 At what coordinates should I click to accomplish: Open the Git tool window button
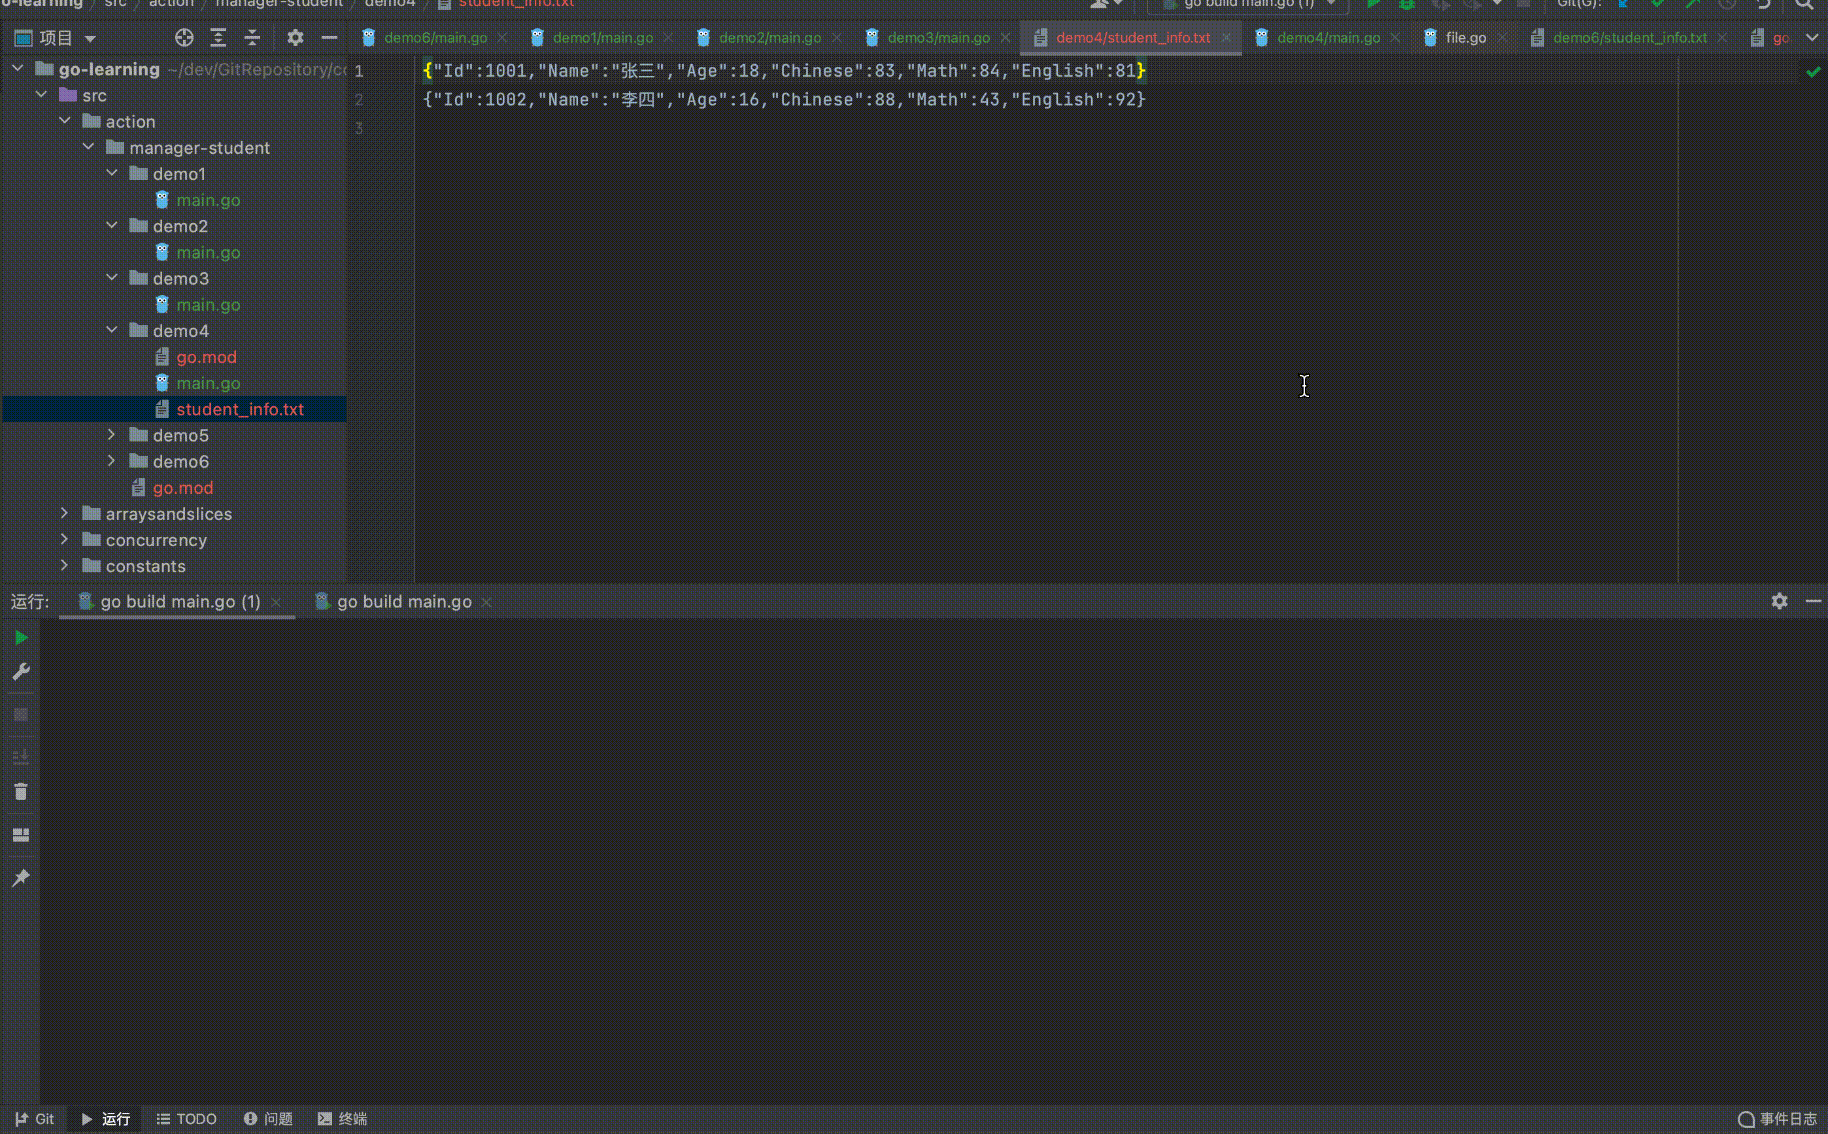(35, 1119)
